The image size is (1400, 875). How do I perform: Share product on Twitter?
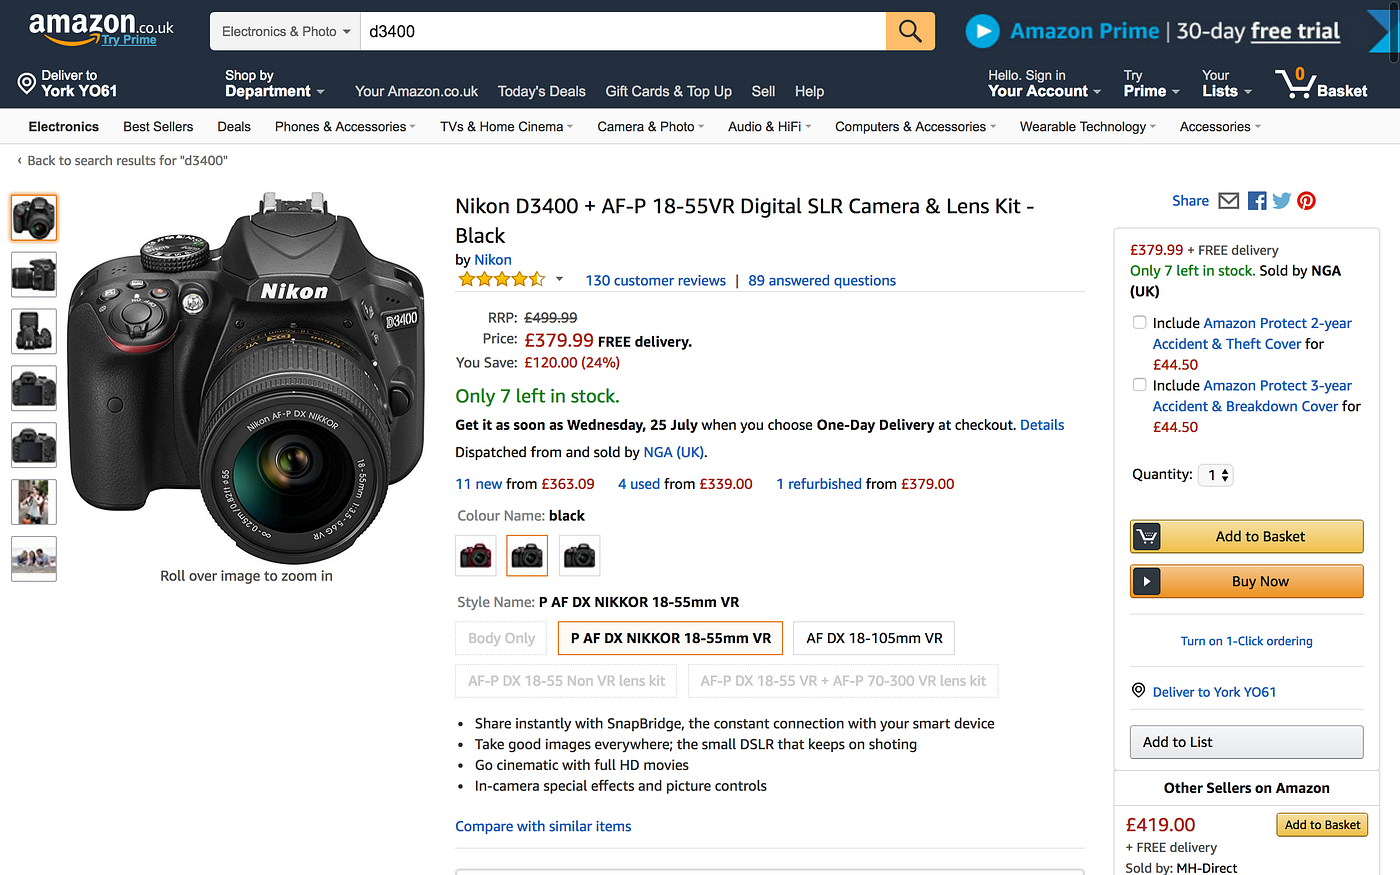click(x=1282, y=201)
